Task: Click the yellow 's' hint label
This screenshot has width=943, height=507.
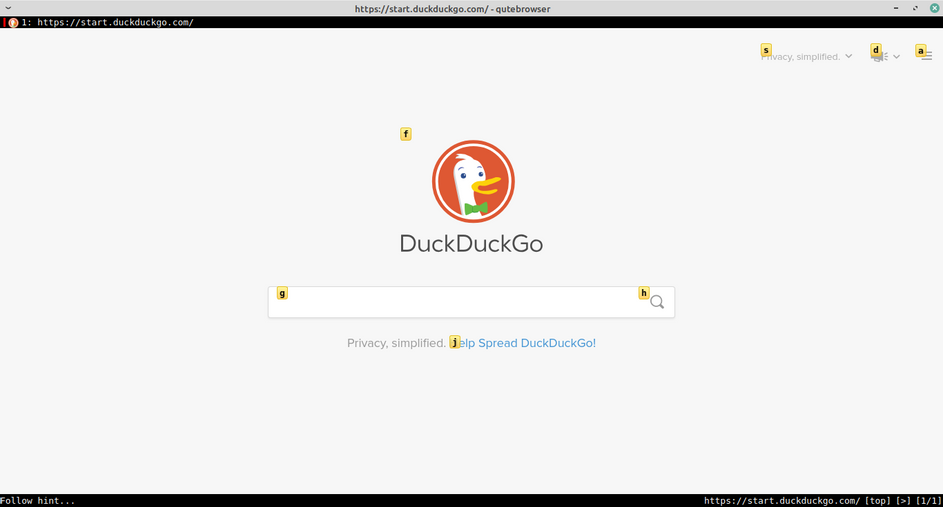Action: coord(766,50)
